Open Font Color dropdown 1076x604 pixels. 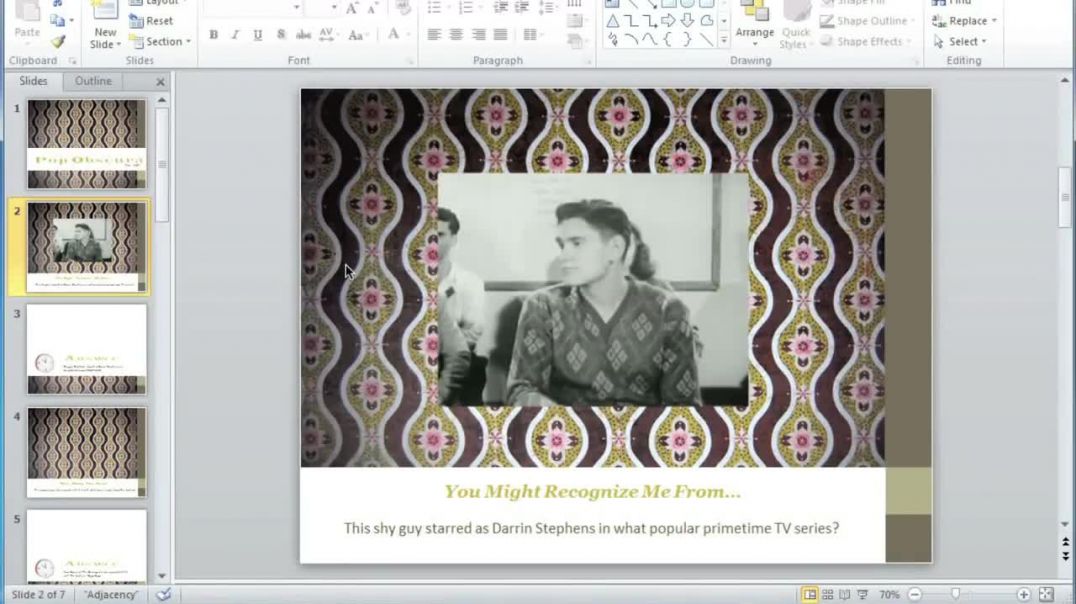coord(408,34)
